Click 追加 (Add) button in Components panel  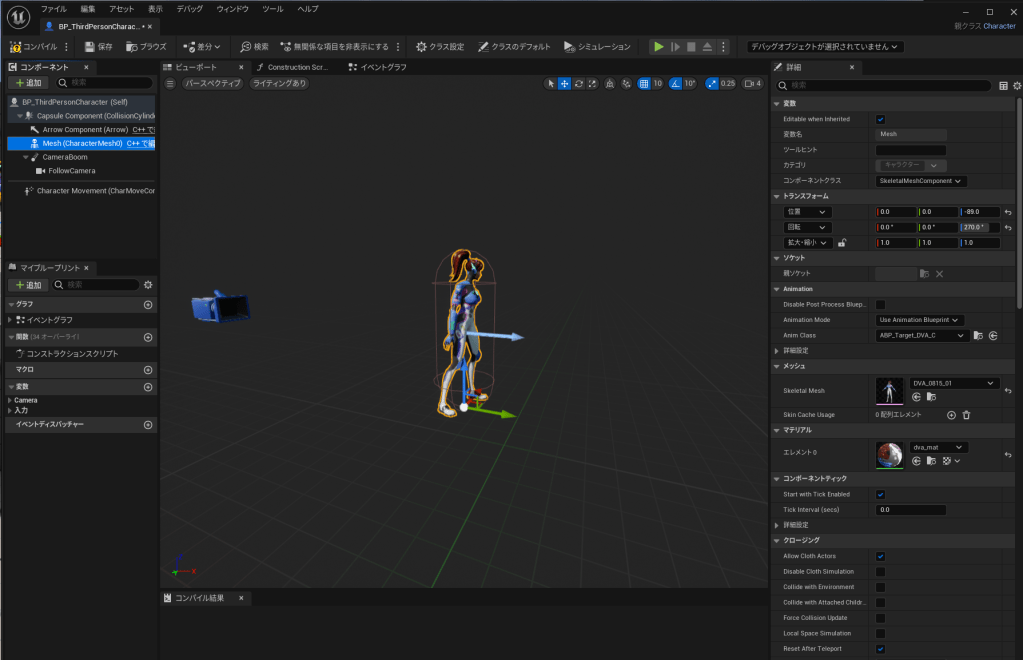pyautogui.click(x=28, y=83)
